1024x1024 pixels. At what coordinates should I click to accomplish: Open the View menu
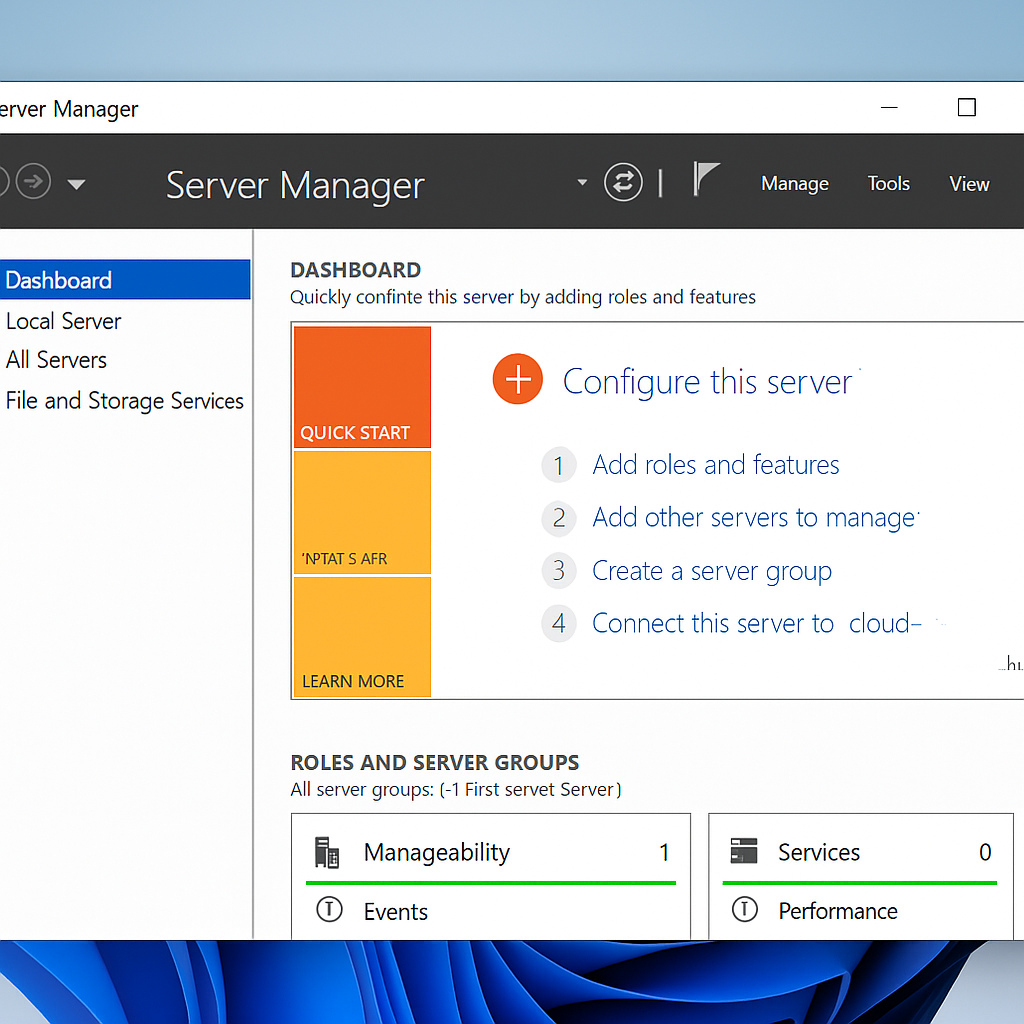[969, 184]
